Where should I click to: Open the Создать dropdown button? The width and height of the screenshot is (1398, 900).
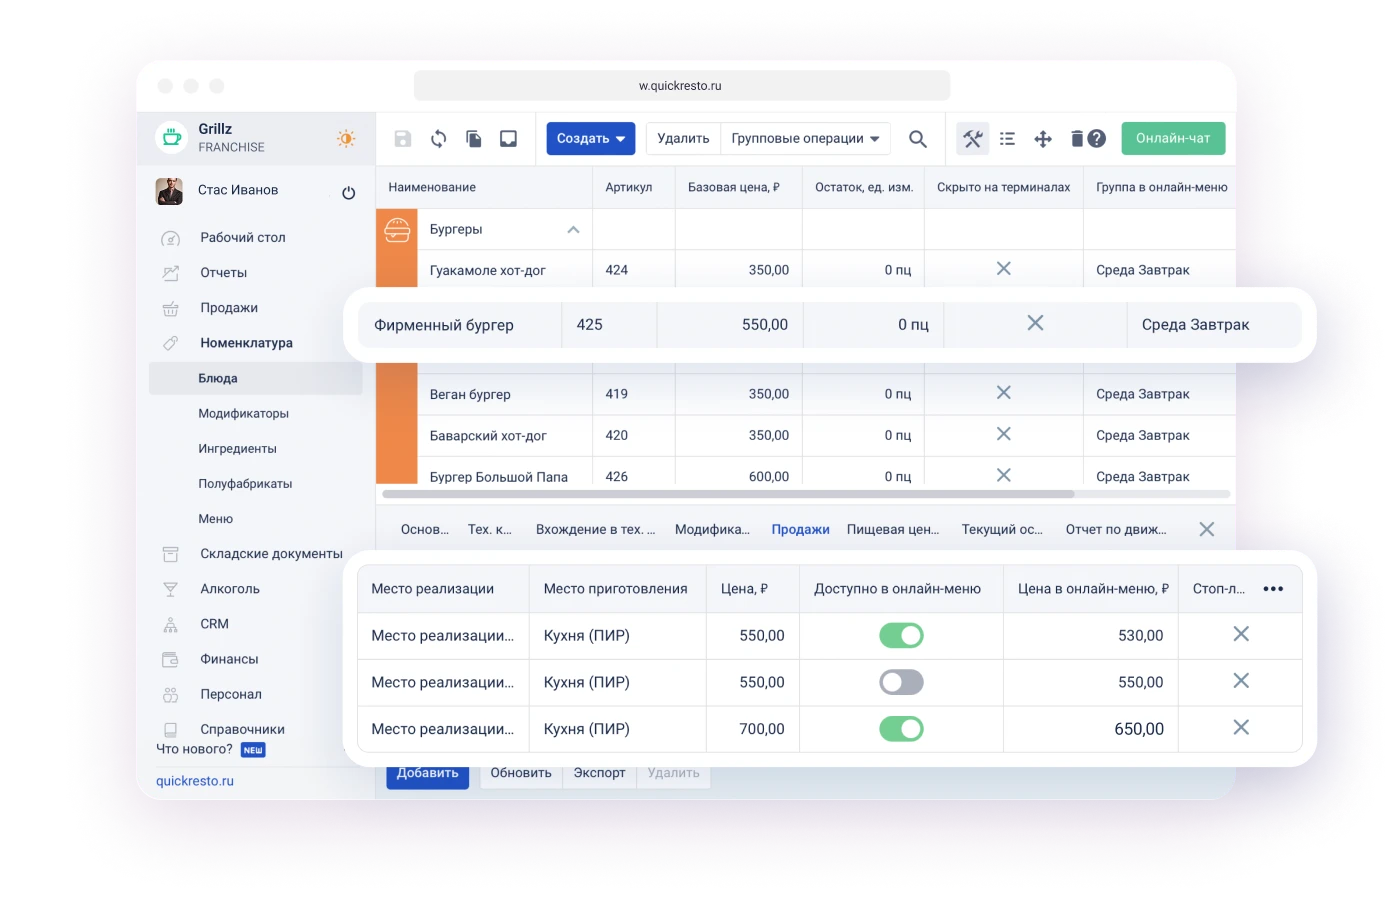pyautogui.click(x=591, y=139)
